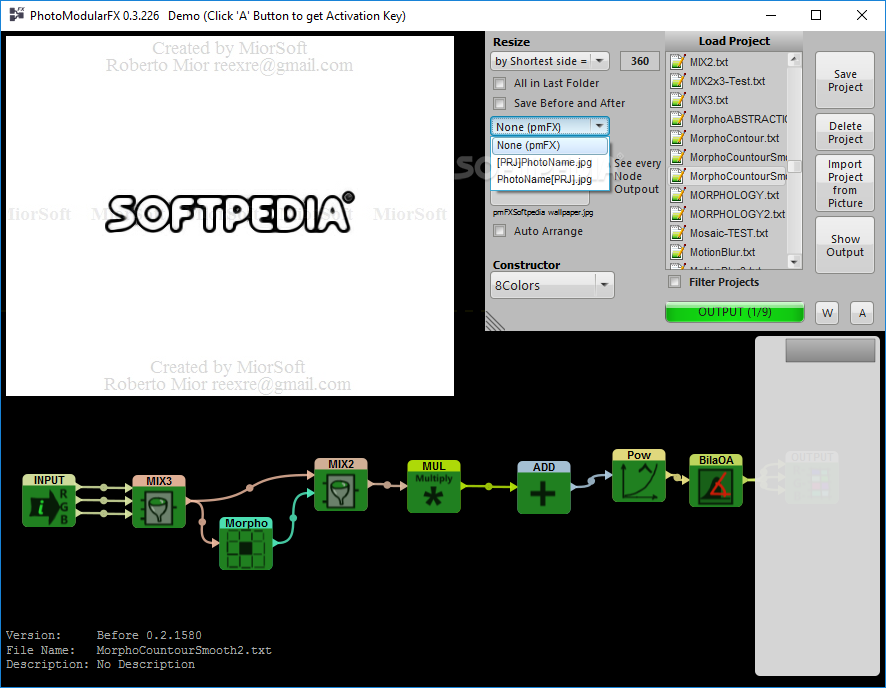Toggle Auto Arrange checkbox

point(500,231)
